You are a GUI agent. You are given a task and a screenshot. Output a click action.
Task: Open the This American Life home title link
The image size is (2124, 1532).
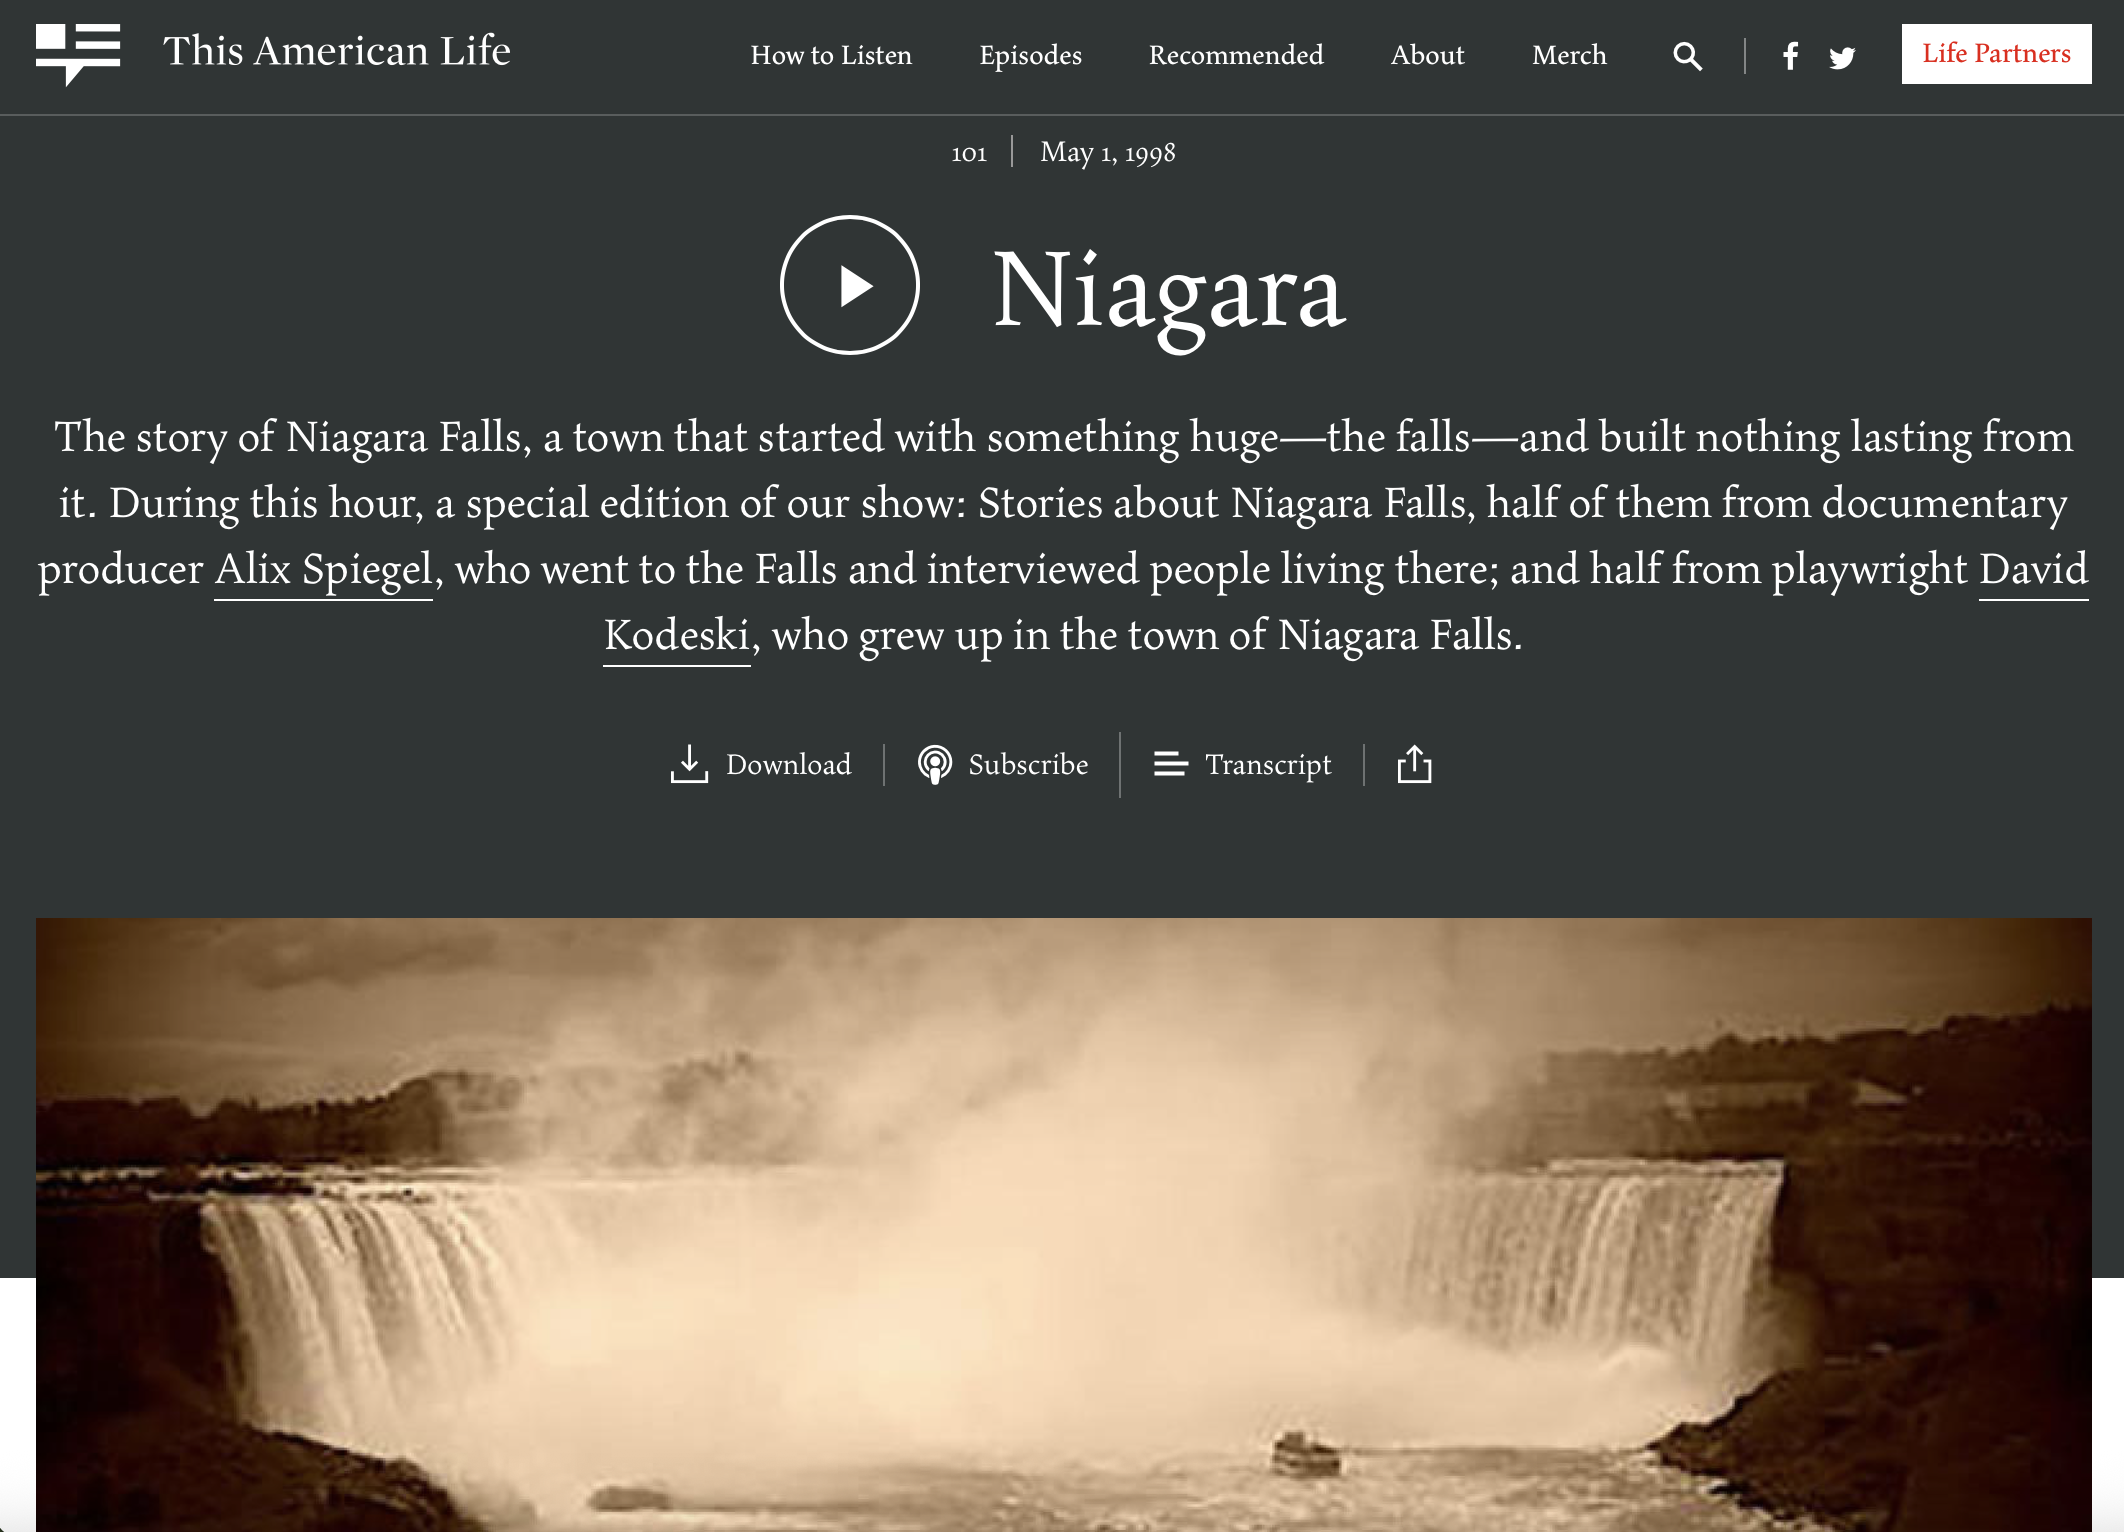[x=337, y=51]
